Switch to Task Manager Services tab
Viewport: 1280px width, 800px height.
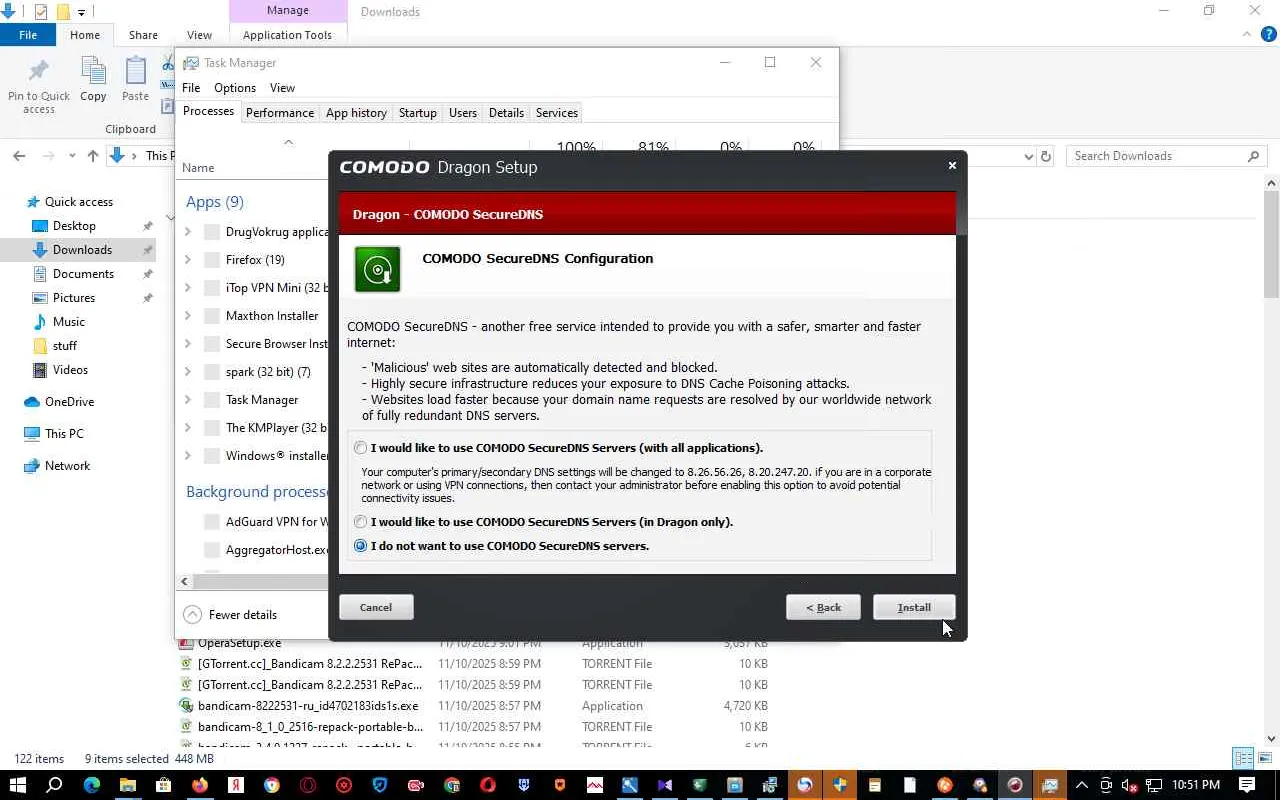[557, 113]
